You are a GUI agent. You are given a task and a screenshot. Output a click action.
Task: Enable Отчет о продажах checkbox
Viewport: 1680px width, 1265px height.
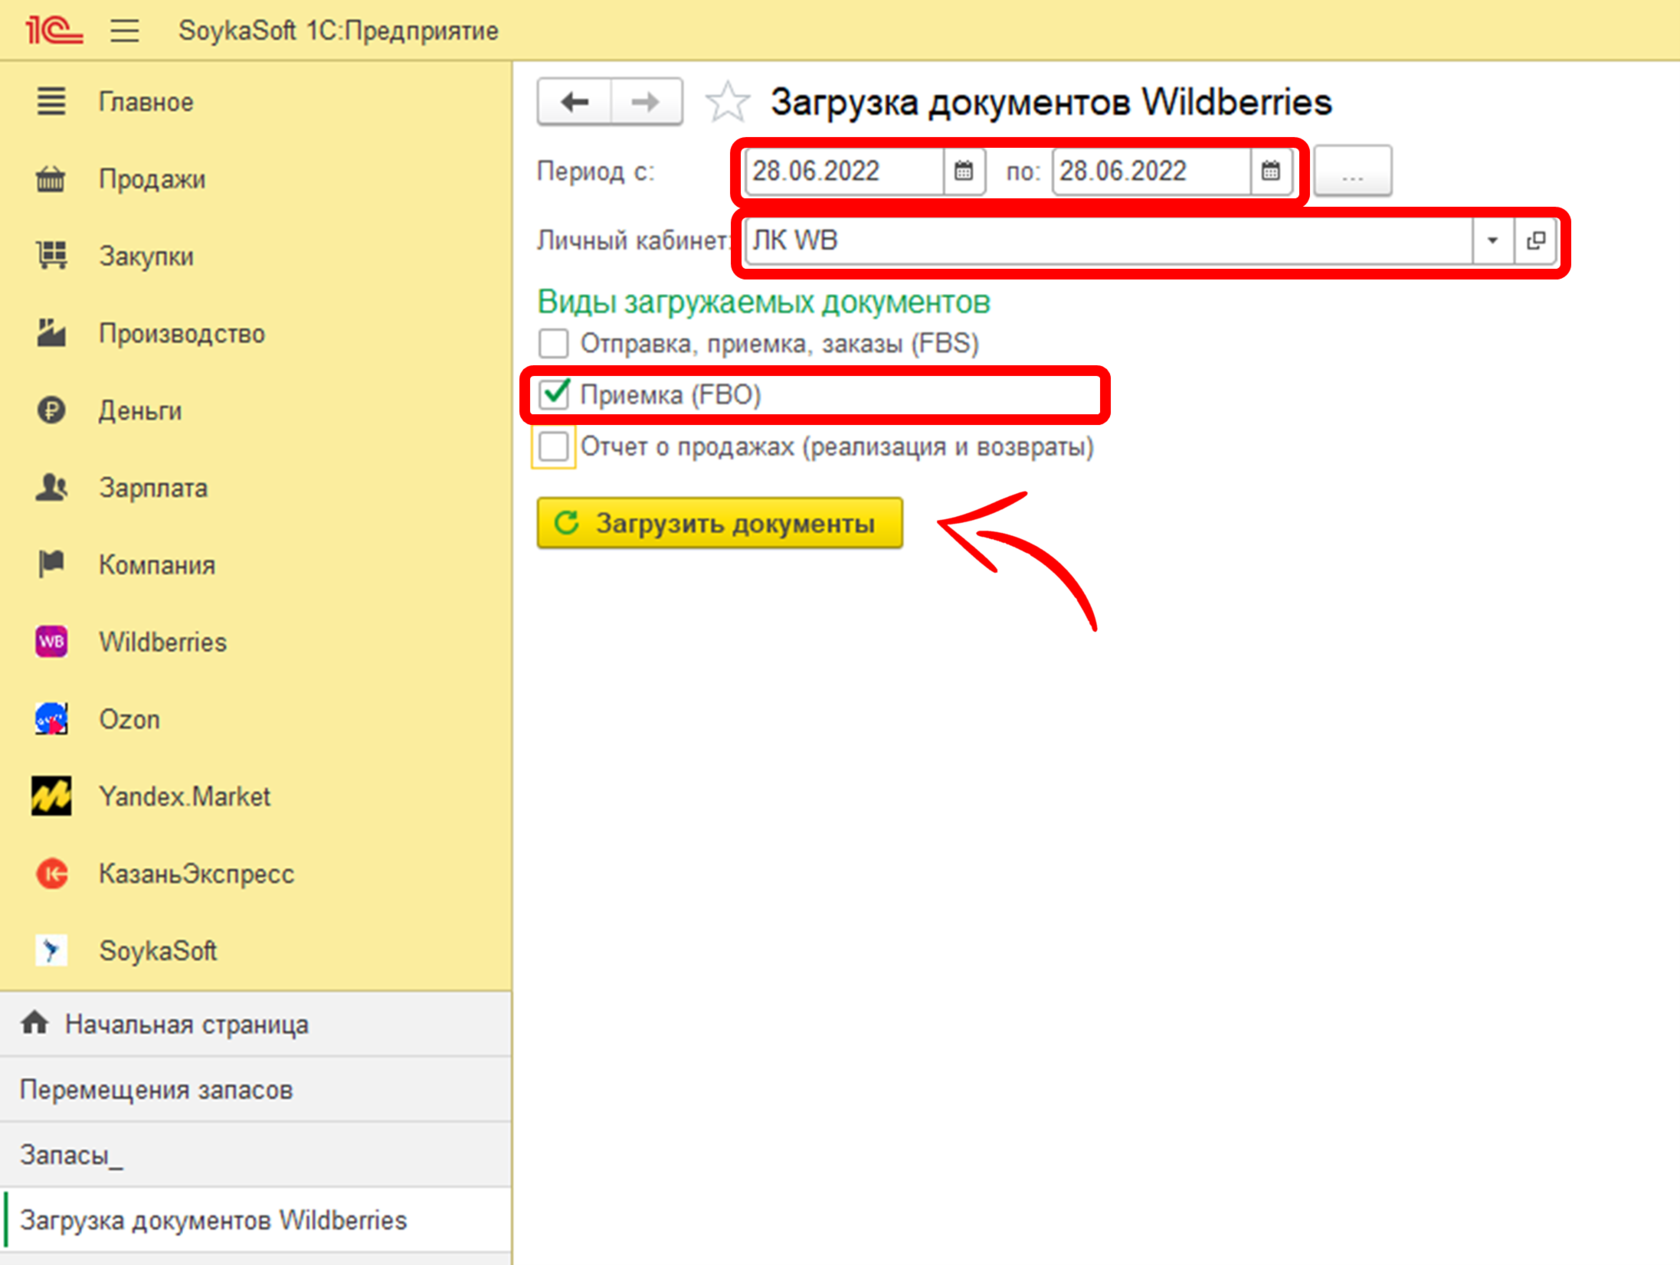[x=554, y=446]
